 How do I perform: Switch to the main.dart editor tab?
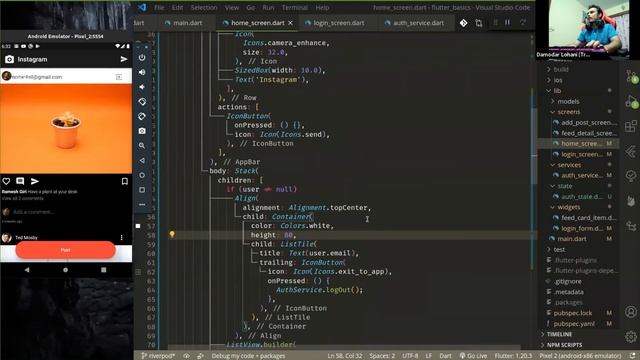187,23
